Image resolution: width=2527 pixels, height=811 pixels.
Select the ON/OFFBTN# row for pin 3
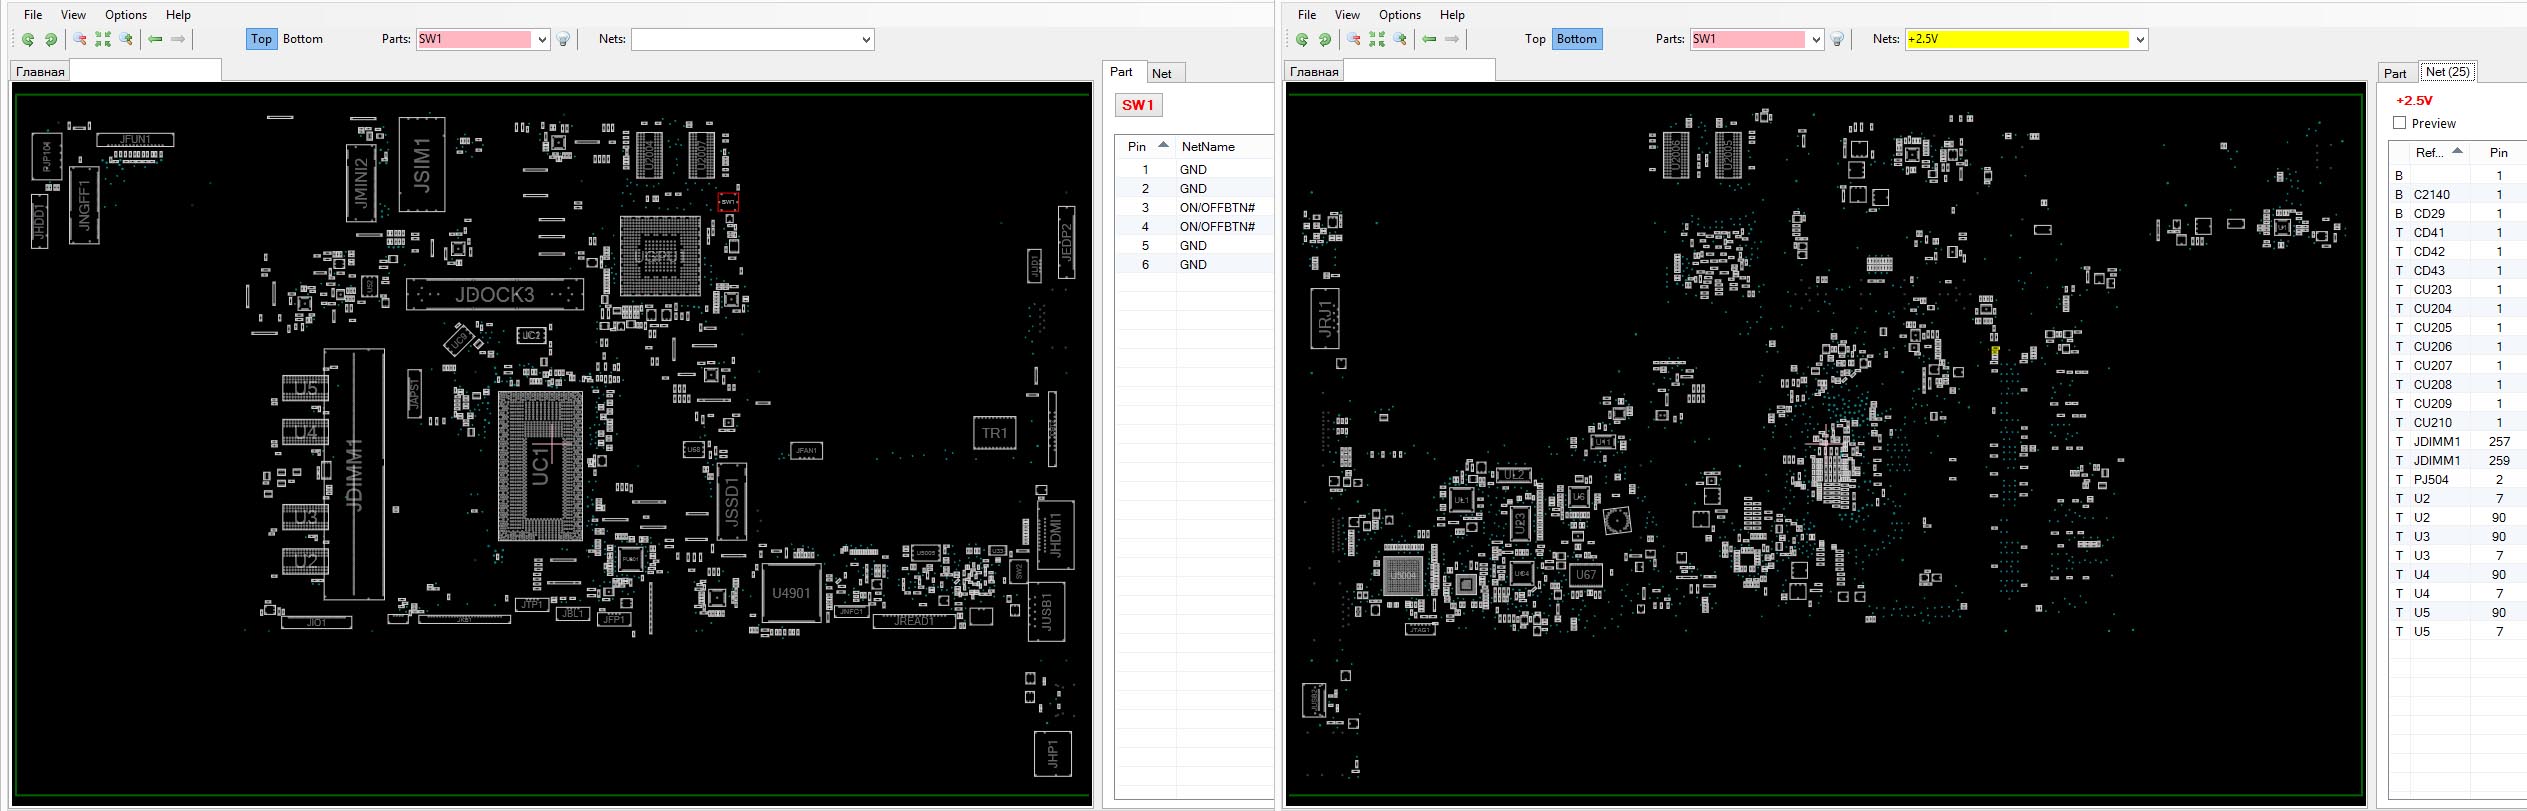pos(1195,207)
